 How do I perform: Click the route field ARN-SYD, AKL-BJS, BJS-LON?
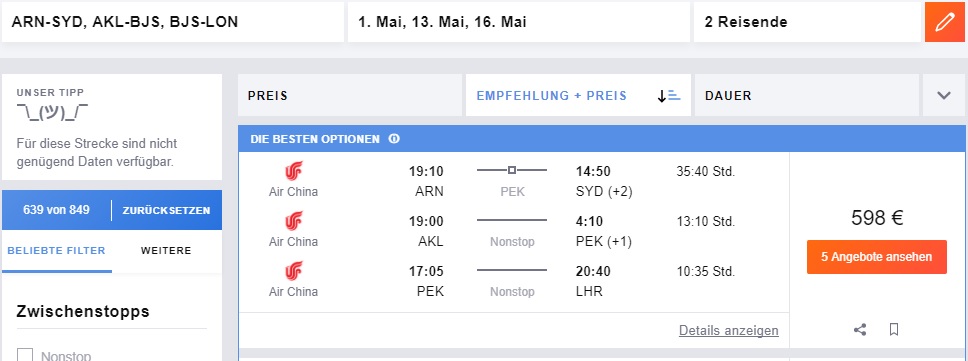click(x=173, y=22)
